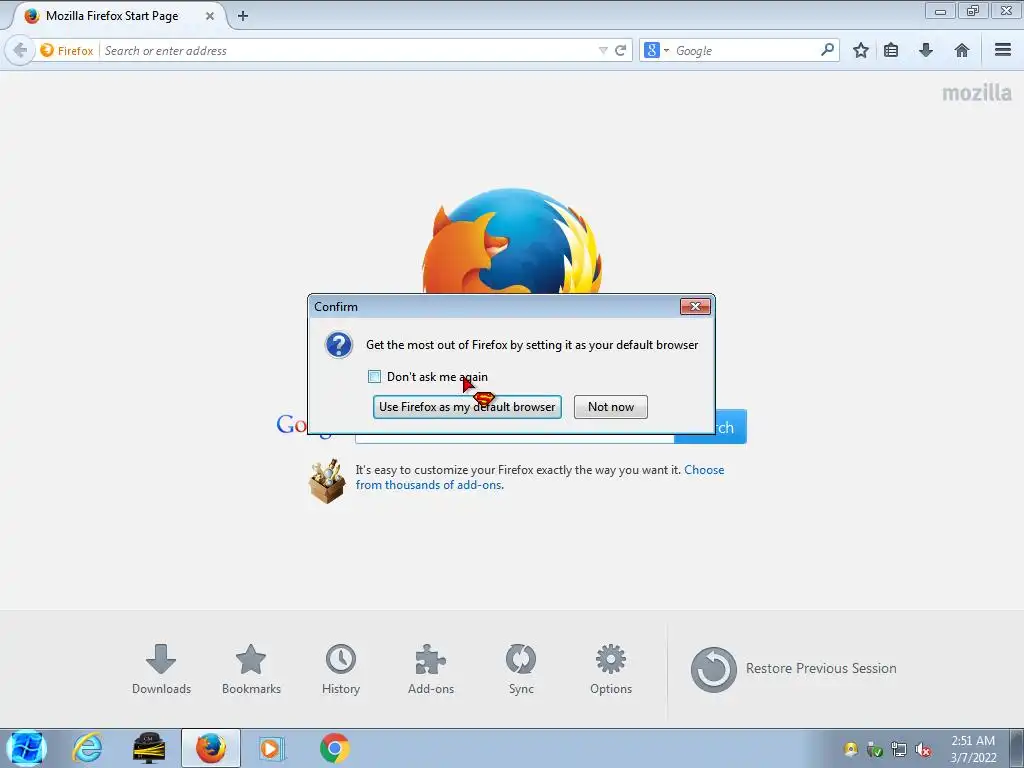Screen dimensions: 1024x768
Task: Open Bookmarks from the start page shortcuts
Action: (x=251, y=669)
